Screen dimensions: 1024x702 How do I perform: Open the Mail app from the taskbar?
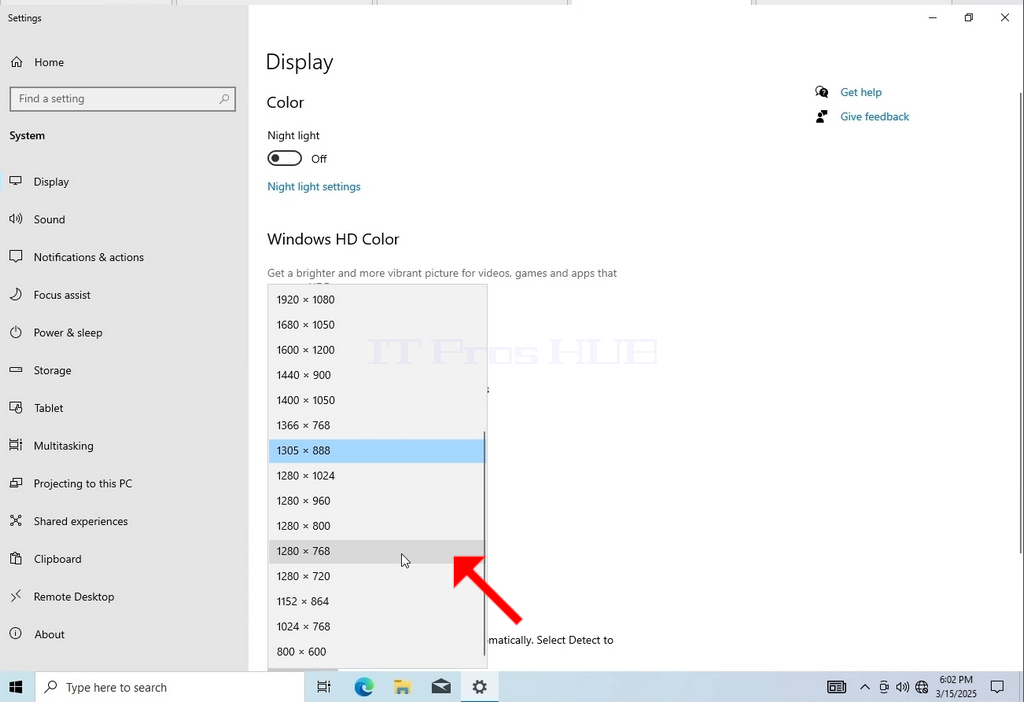[441, 687]
